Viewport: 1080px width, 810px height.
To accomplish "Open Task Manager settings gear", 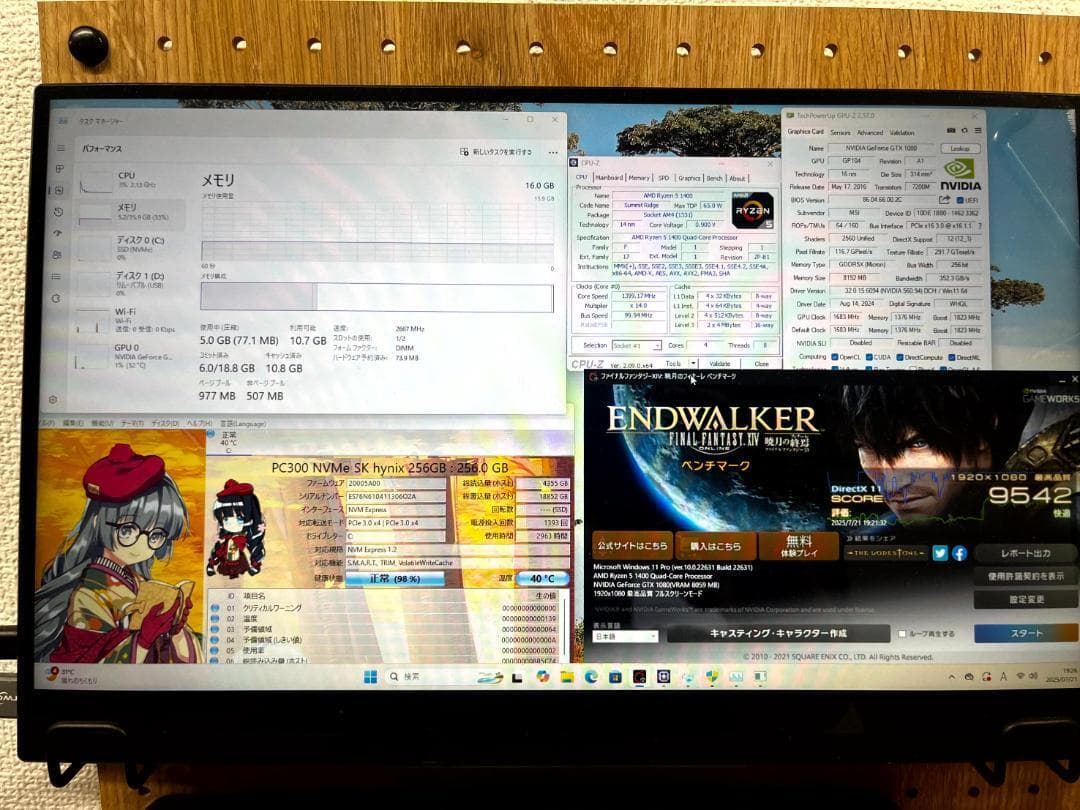I will click(x=53, y=399).
